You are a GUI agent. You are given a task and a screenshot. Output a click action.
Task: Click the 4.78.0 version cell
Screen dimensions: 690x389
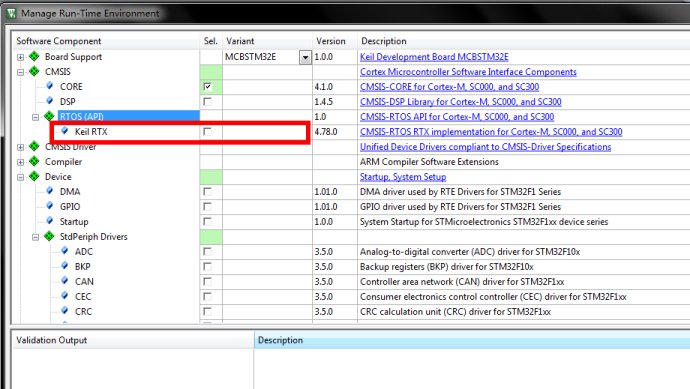(x=326, y=132)
